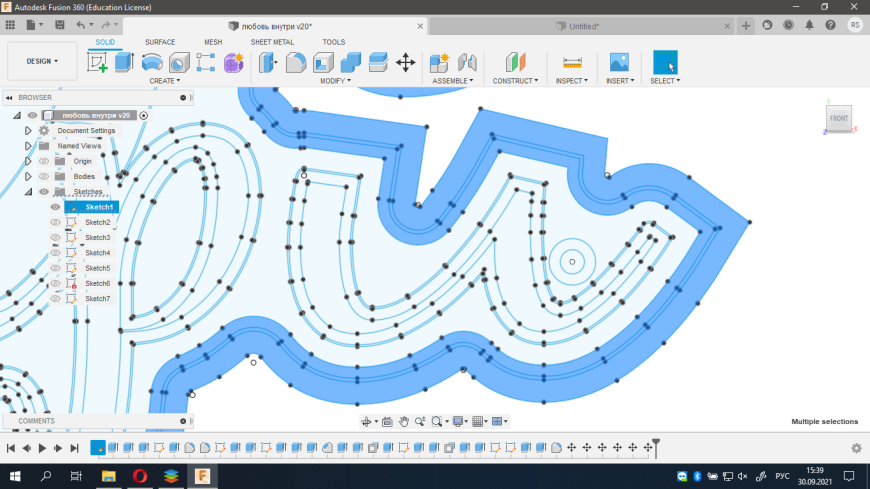Select the Hole tool icon
Screen dimensions: 870x489
tap(179, 63)
